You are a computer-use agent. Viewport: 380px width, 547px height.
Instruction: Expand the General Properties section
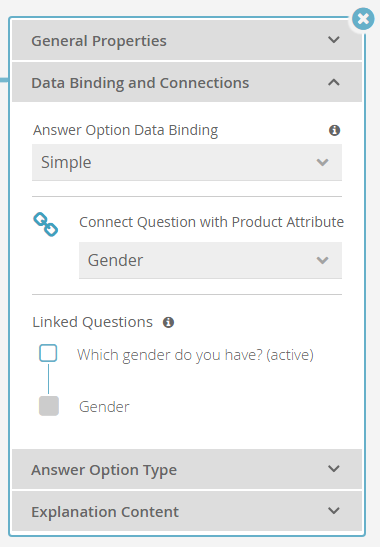187,40
